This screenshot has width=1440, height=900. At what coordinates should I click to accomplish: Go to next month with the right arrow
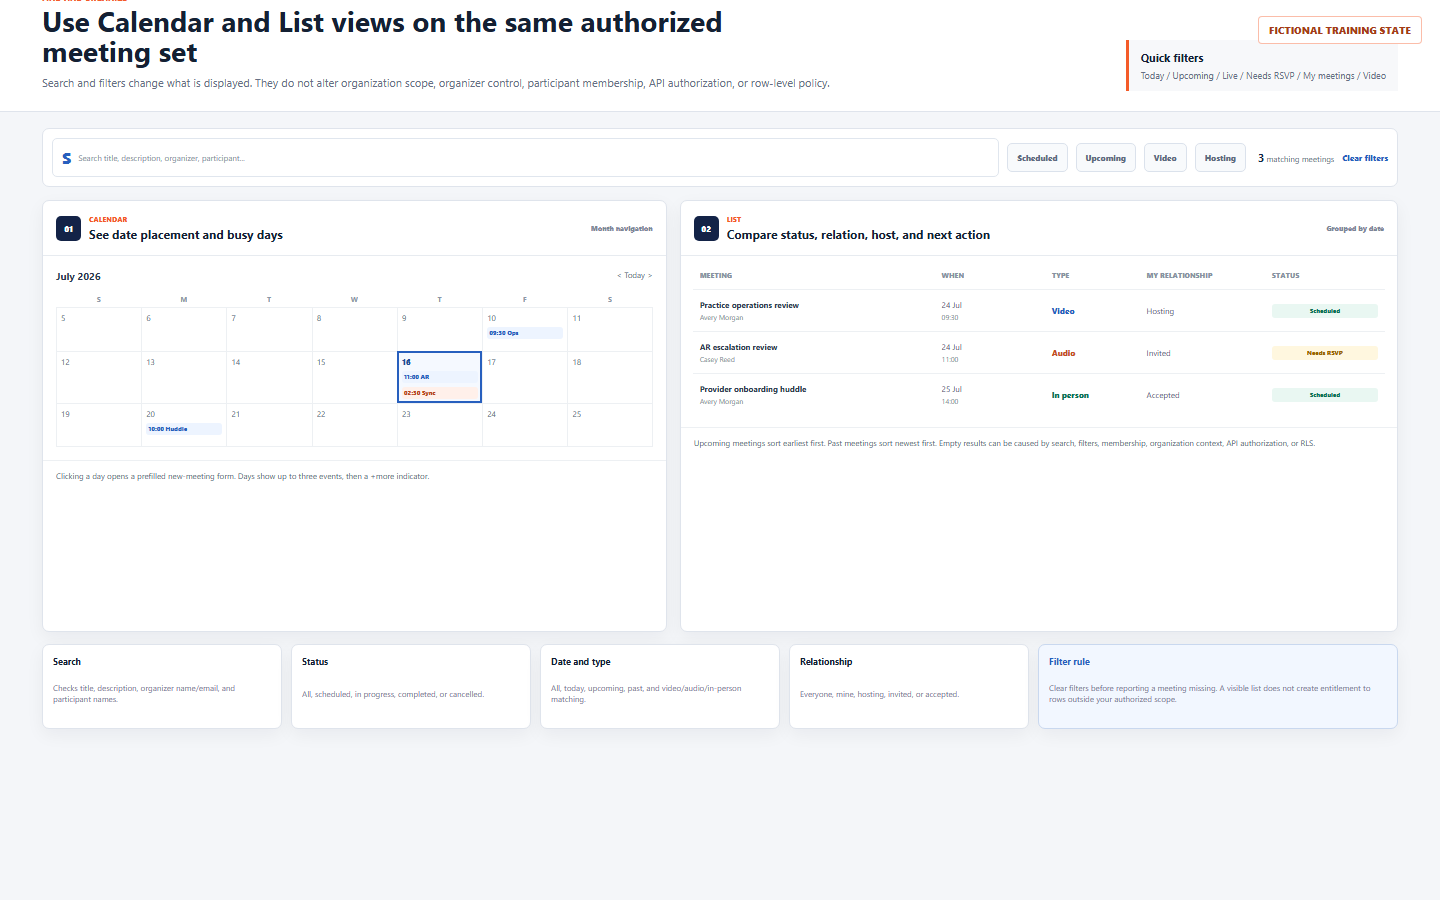tap(650, 275)
